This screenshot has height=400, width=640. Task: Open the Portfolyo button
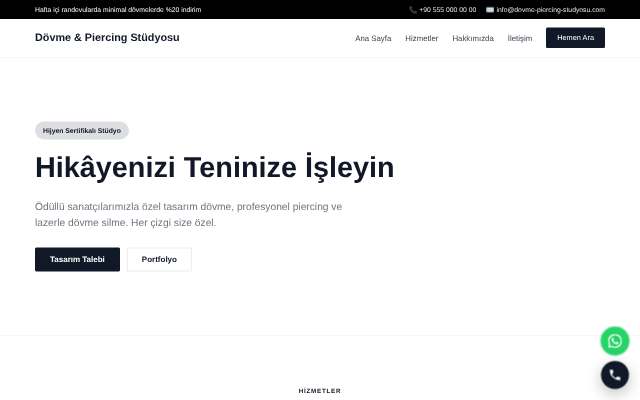tap(159, 259)
